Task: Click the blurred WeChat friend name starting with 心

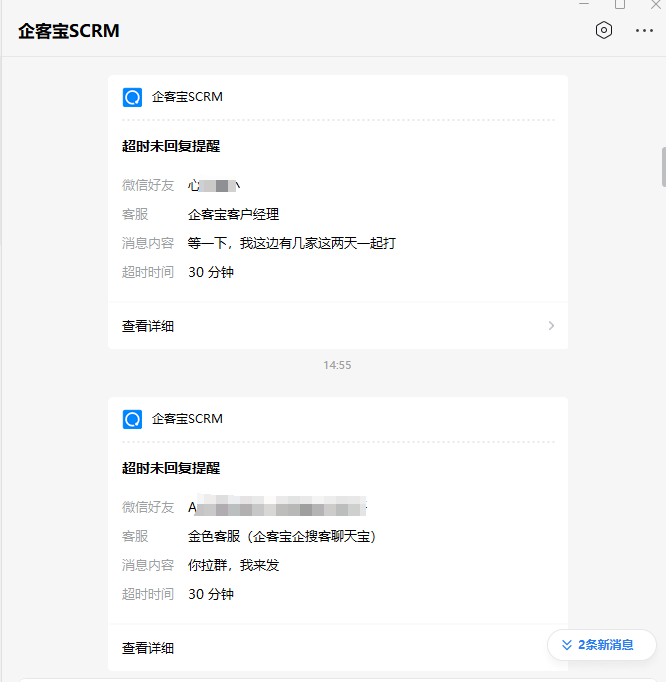Action: point(214,186)
